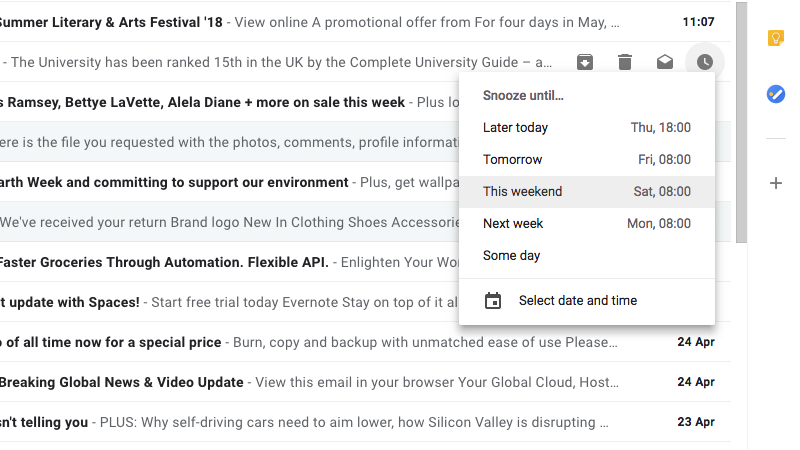The width and height of the screenshot is (800, 450).
Task: Open Select date and time picker
Action: pyautogui.click(x=577, y=301)
